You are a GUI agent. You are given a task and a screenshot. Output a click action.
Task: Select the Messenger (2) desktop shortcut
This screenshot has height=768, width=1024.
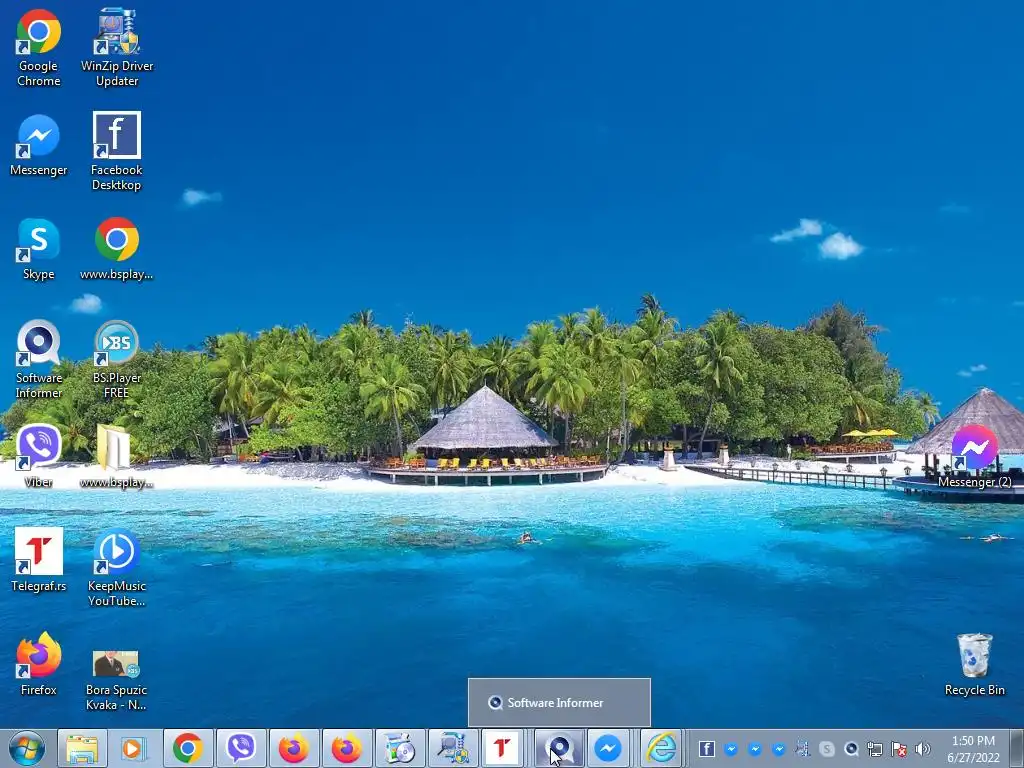pos(974,456)
